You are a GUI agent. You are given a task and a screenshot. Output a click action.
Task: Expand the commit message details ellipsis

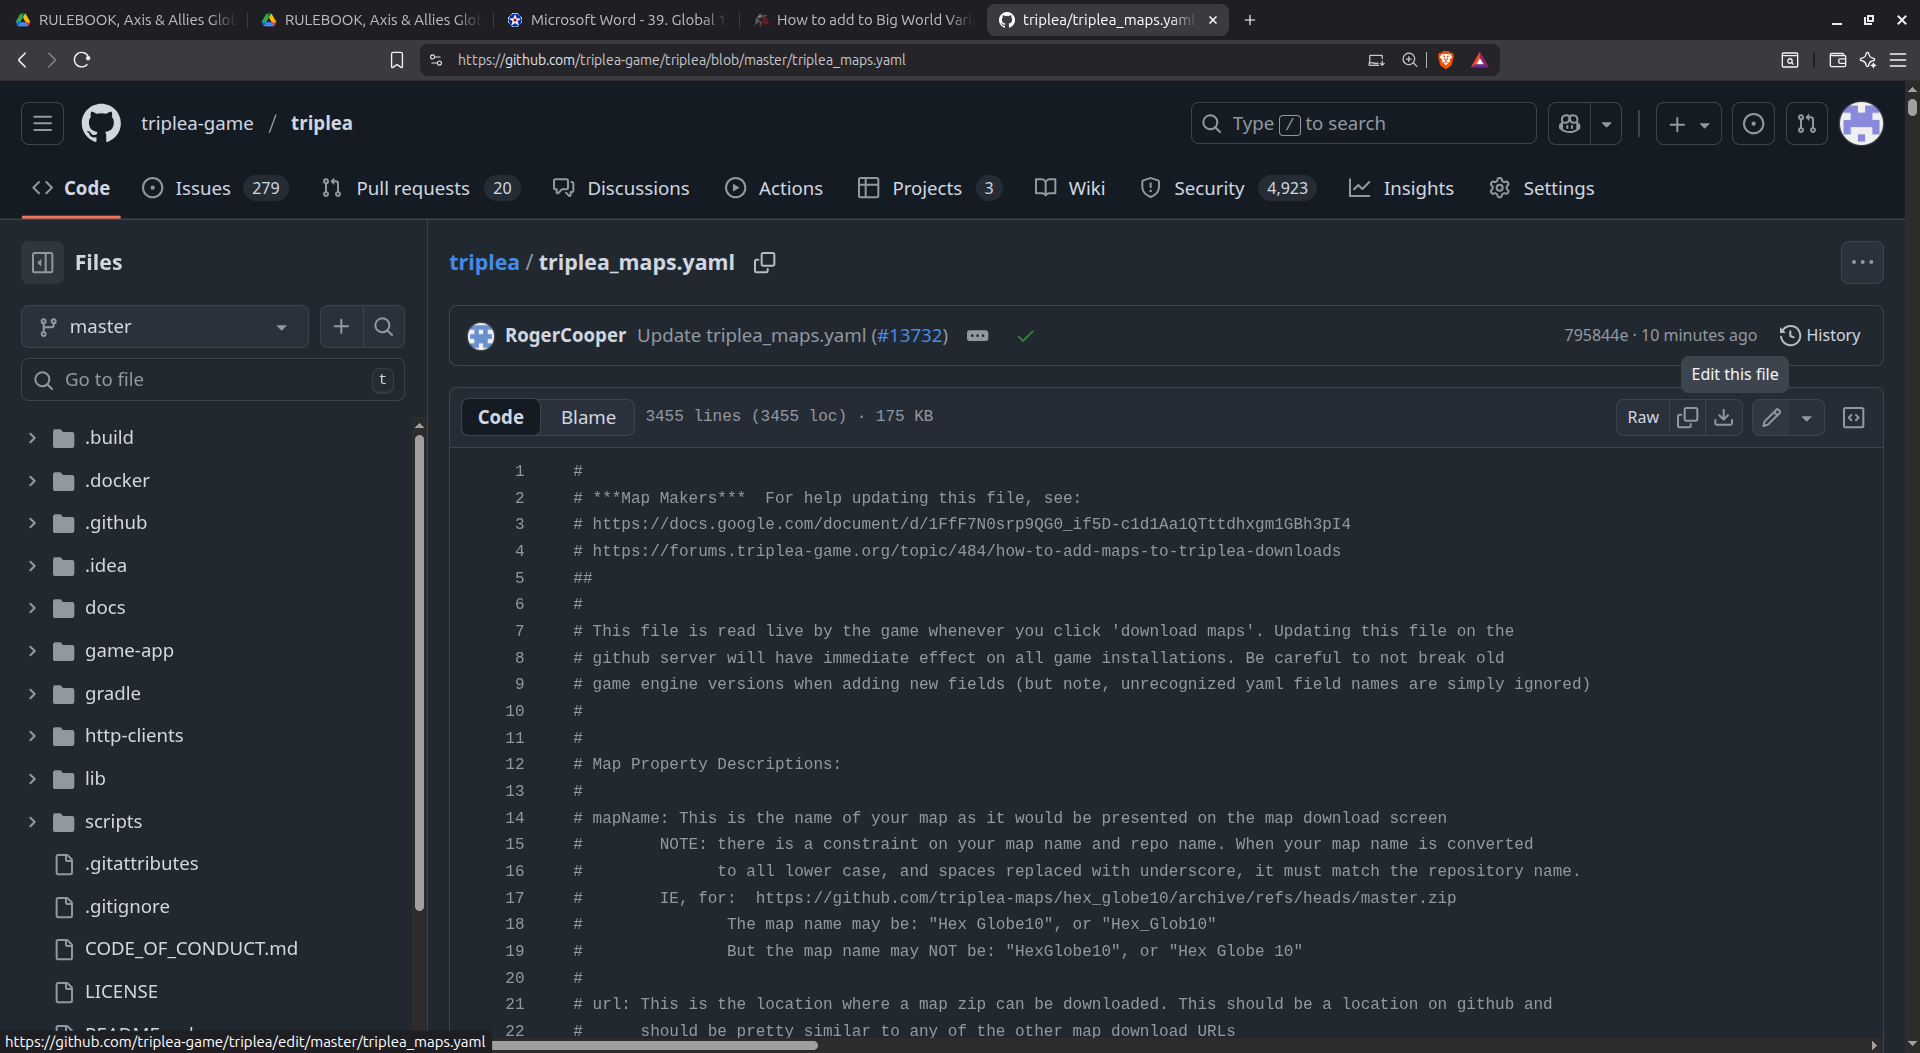[x=977, y=336]
